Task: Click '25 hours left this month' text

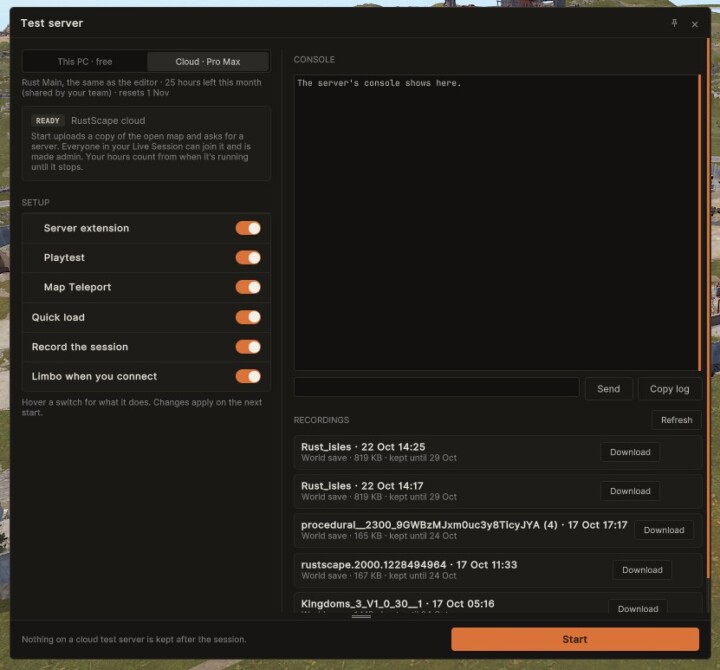Action: (x=213, y=83)
